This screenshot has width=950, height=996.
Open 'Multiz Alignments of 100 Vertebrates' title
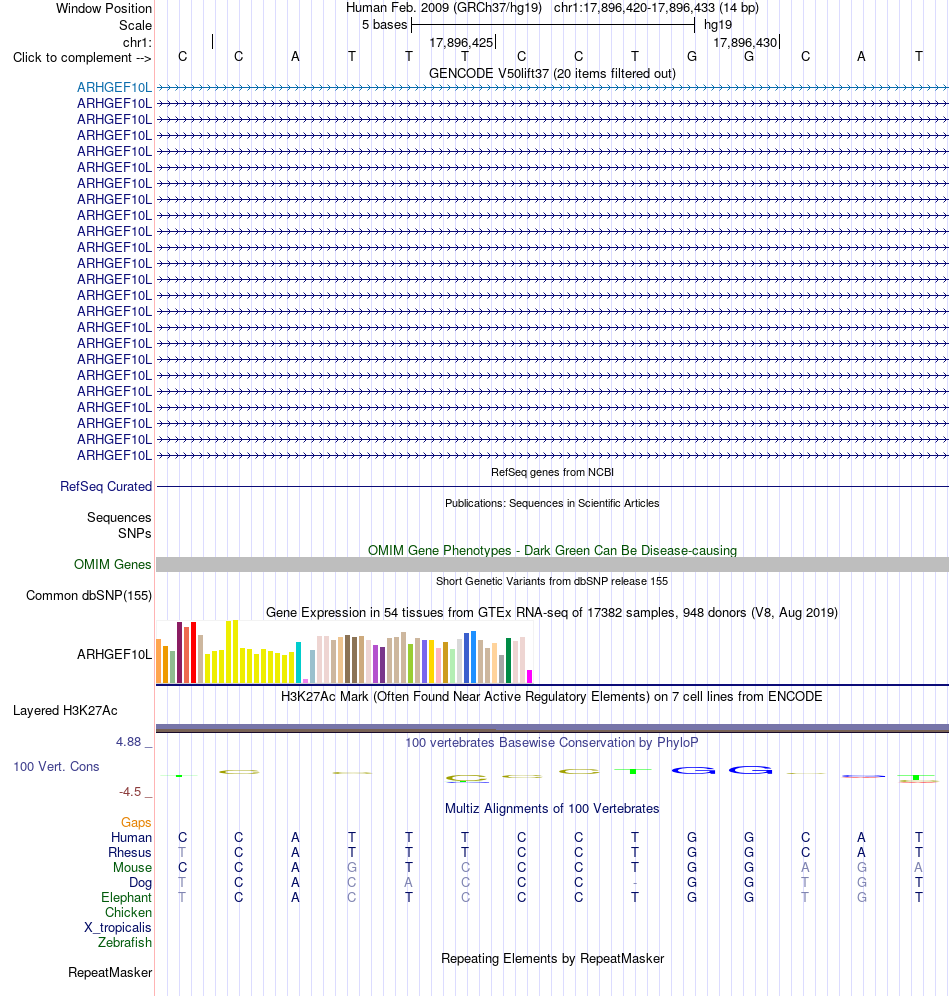(x=552, y=809)
